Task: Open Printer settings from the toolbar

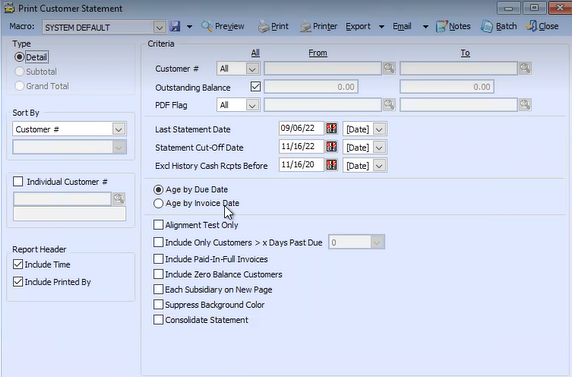Action: point(318,26)
